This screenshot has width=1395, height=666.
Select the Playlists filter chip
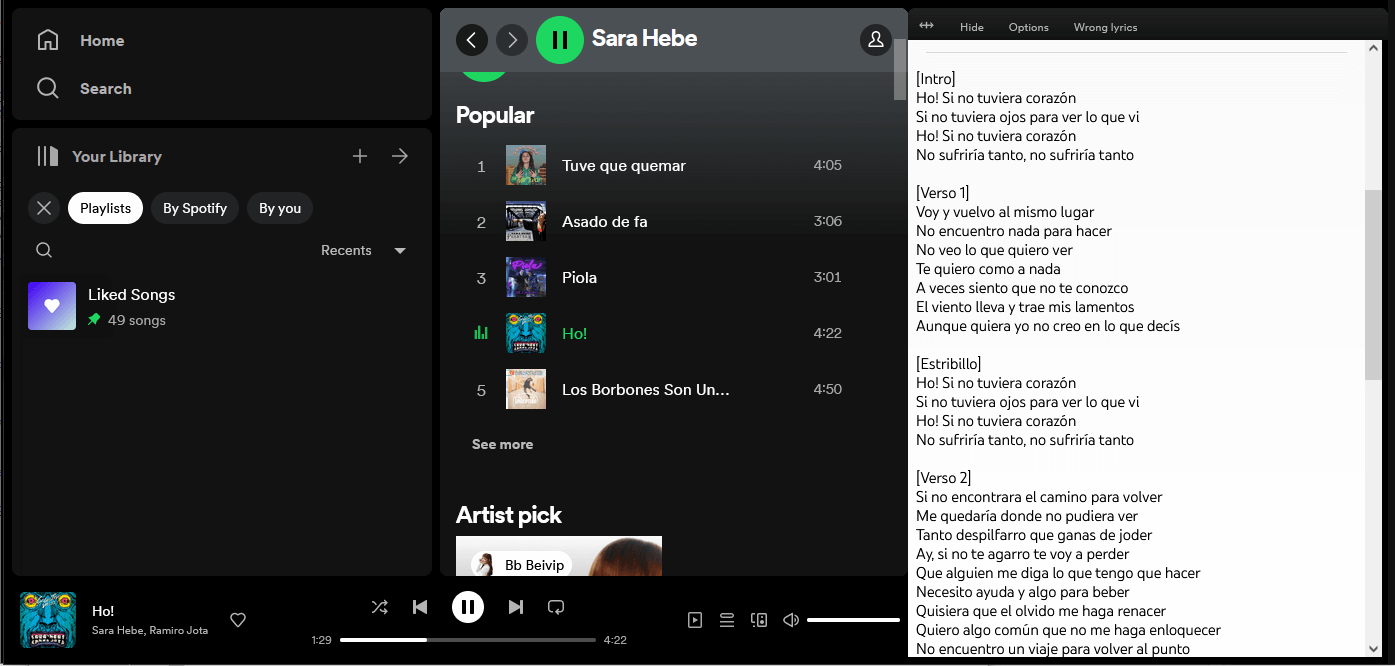(105, 208)
